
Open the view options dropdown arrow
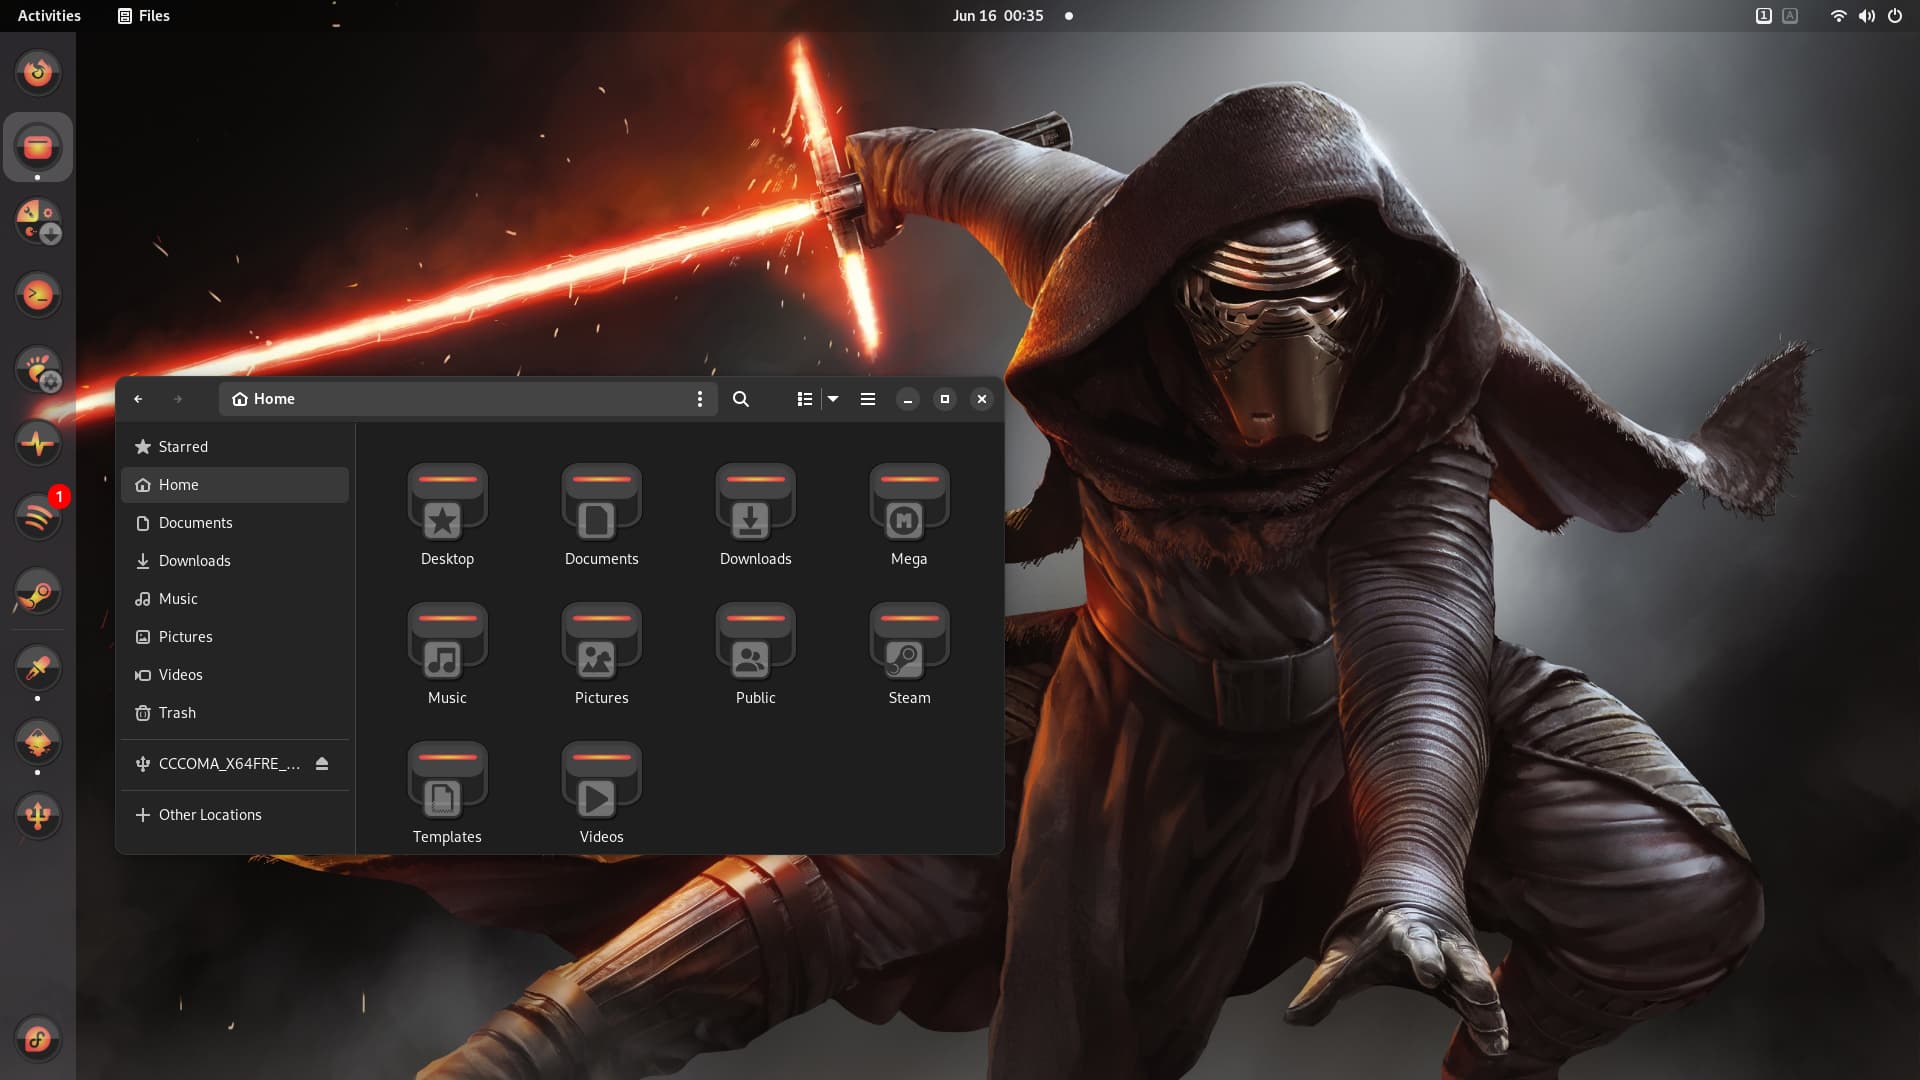[x=833, y=399]
